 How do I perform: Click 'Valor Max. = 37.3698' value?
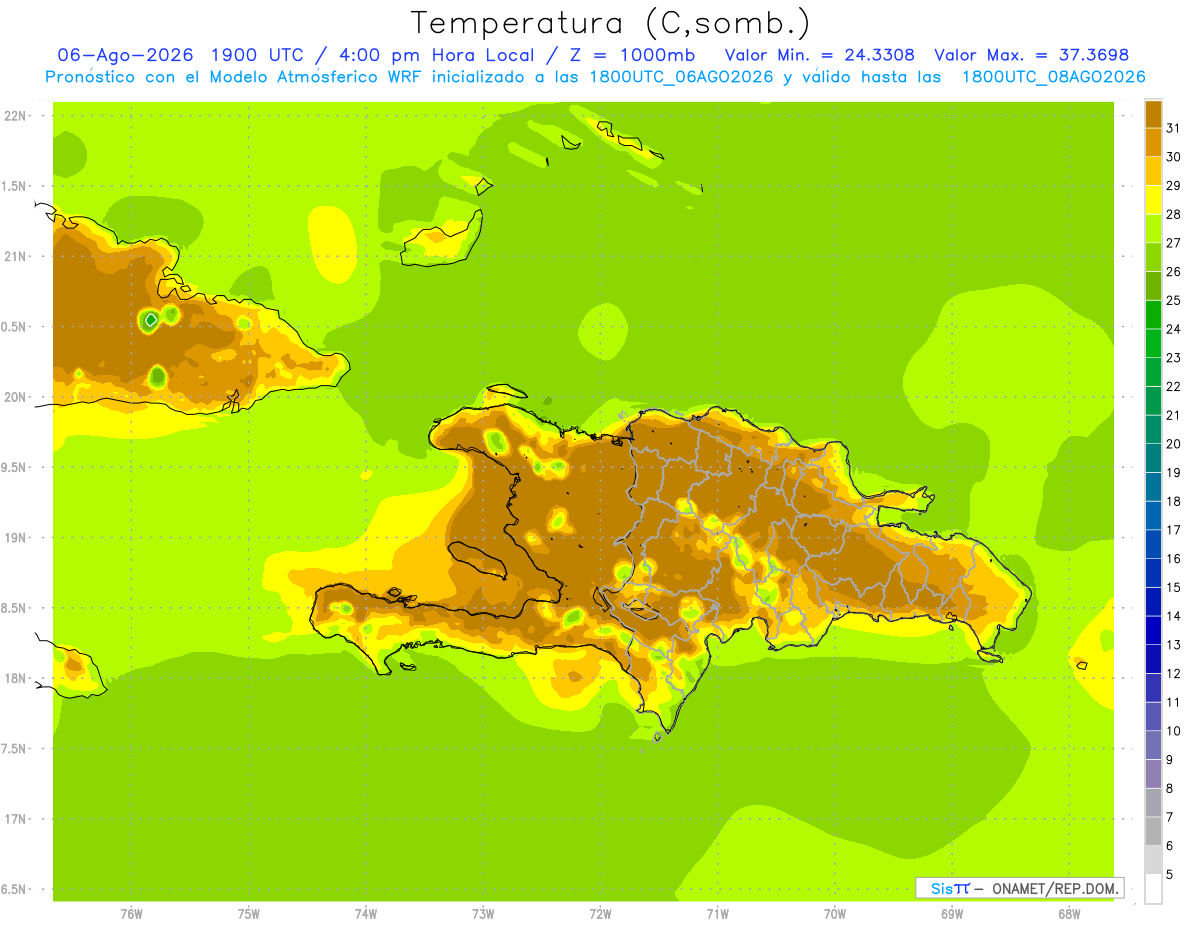click(x=1031, y=55)
